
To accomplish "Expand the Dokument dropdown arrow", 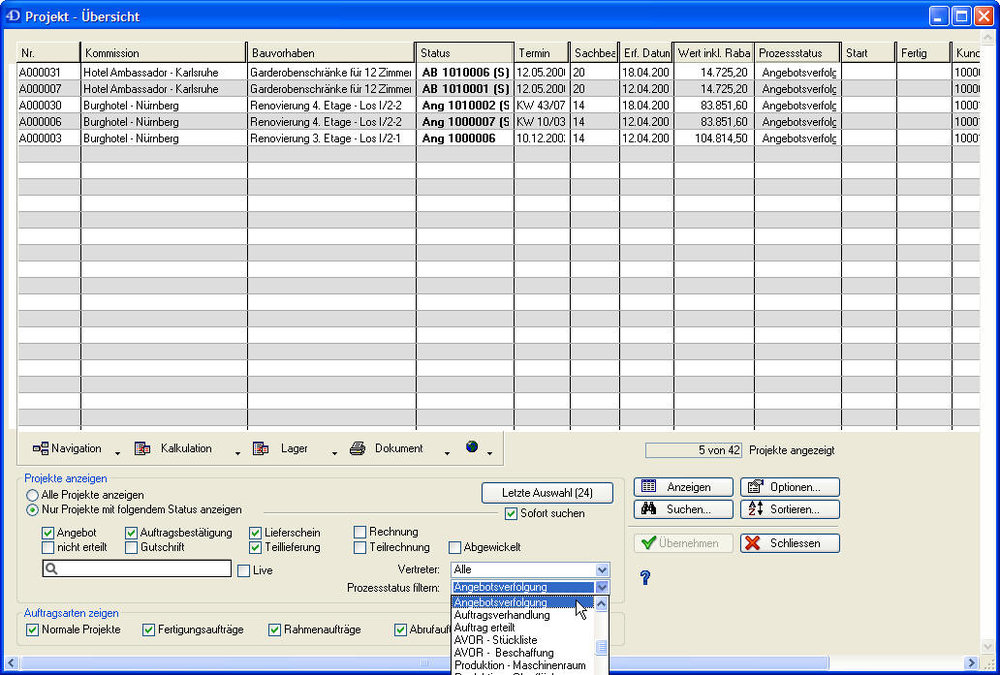I will [446, 454].
